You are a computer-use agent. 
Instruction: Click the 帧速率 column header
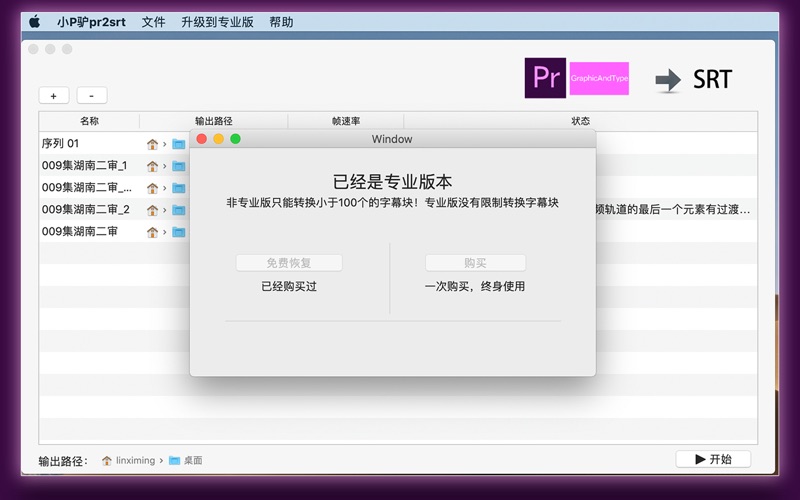346,121
